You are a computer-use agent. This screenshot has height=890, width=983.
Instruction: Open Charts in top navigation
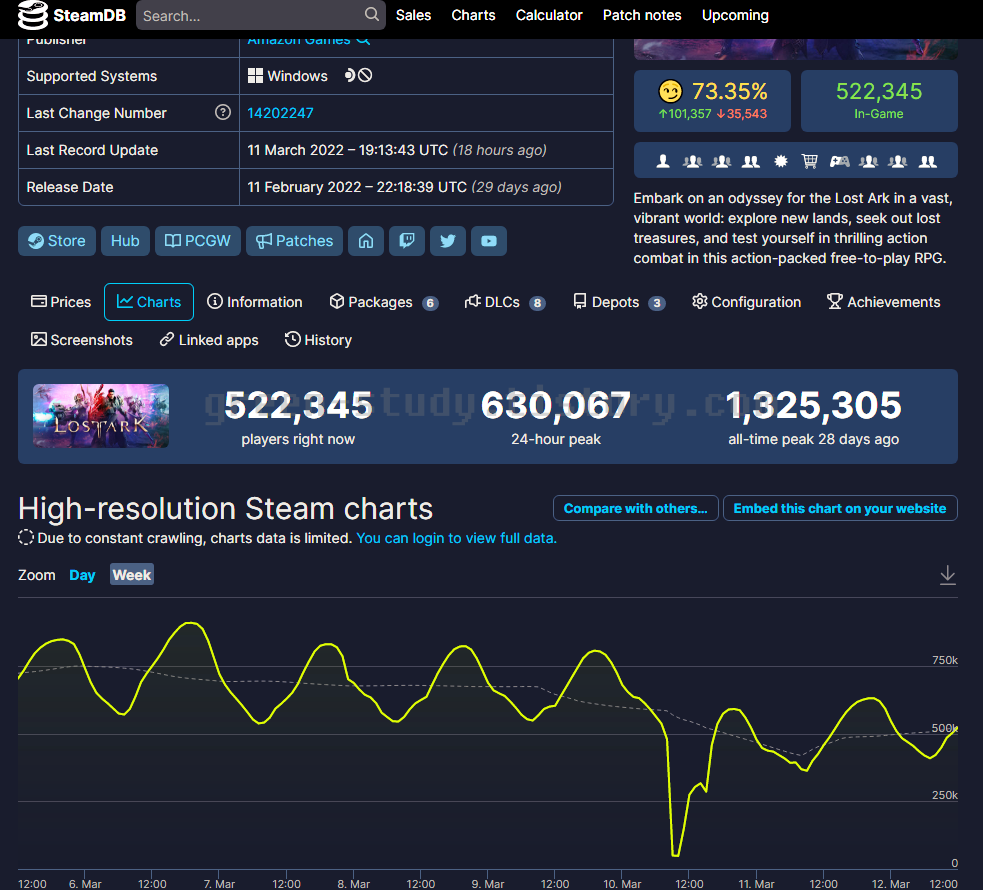coord(473,15)
